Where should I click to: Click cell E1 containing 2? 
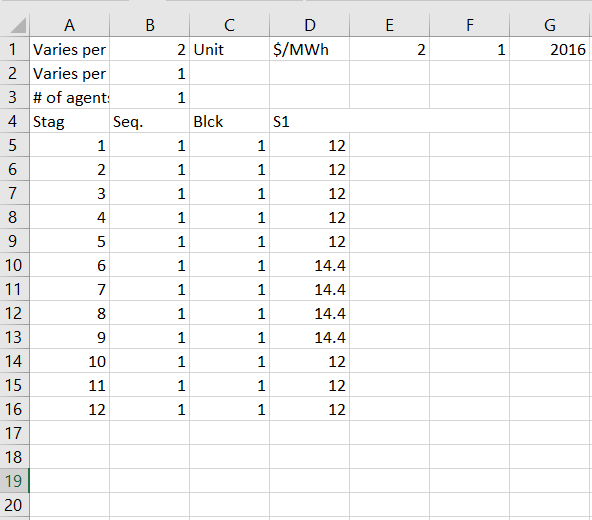[x=390, y=49]
